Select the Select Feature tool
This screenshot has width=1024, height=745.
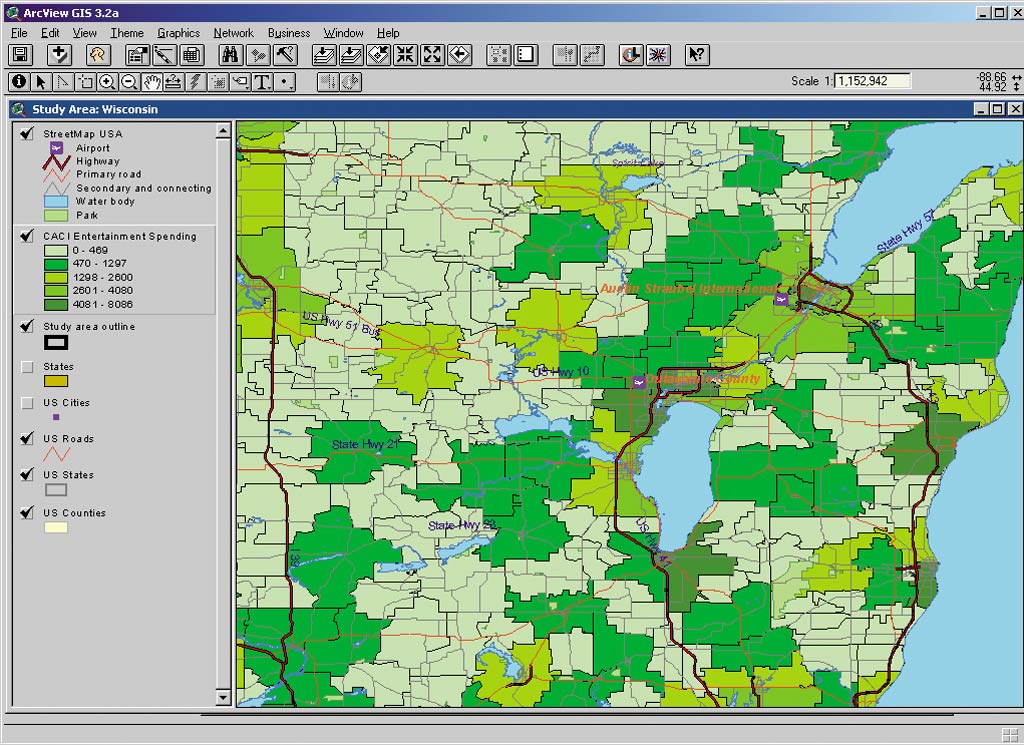coord(86,82)
